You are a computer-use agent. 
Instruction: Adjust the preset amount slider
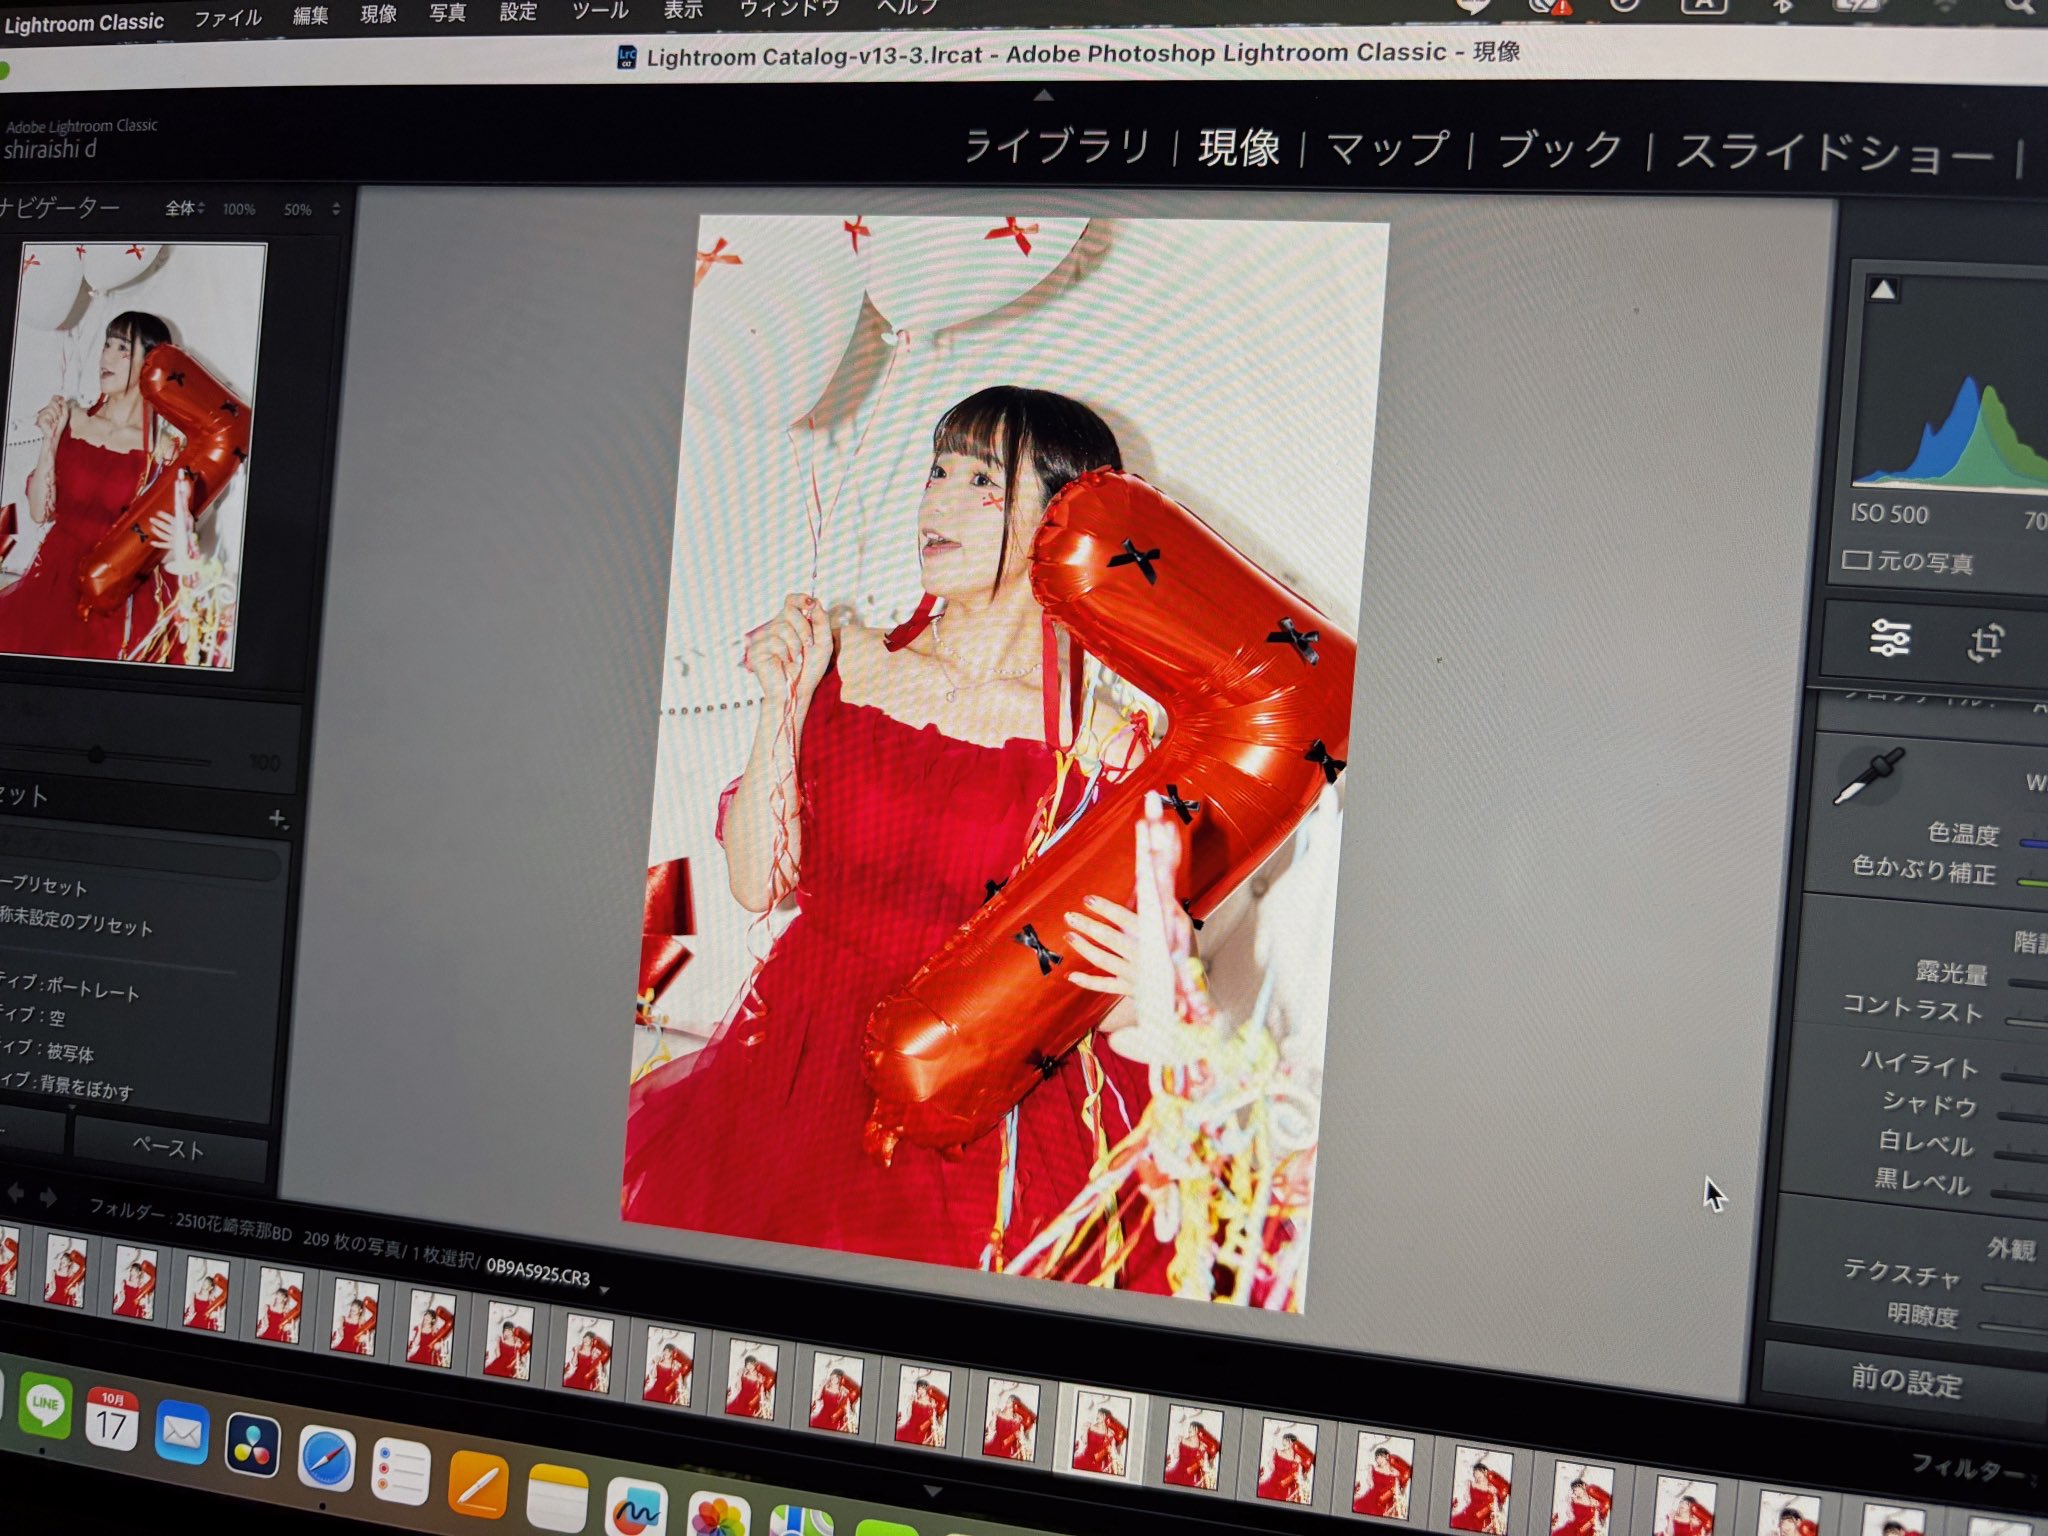(96, 756)
